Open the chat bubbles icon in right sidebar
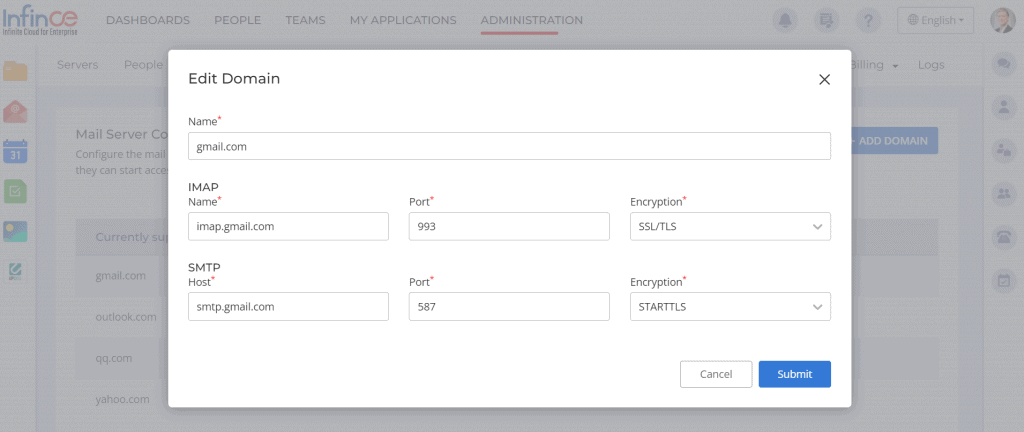 click(1003, 64)
